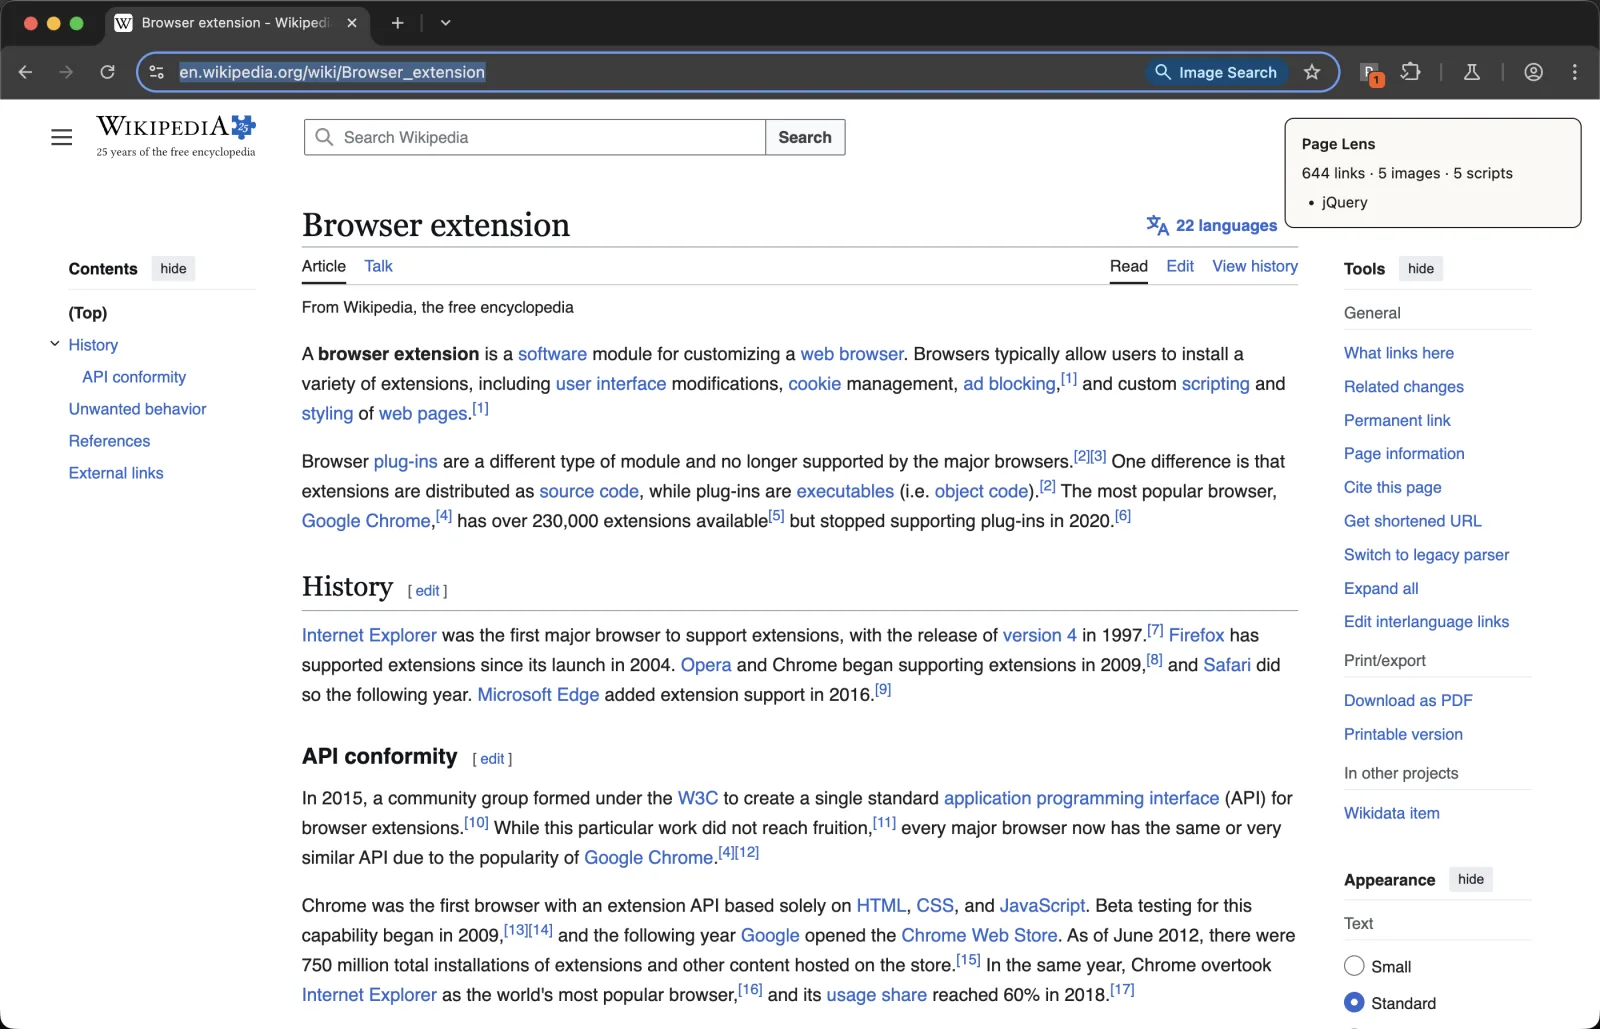The height and width of the screenshot is (1029, 1600).
Task: Click the Image Search chip in address bar
Action: (1216, 72)
